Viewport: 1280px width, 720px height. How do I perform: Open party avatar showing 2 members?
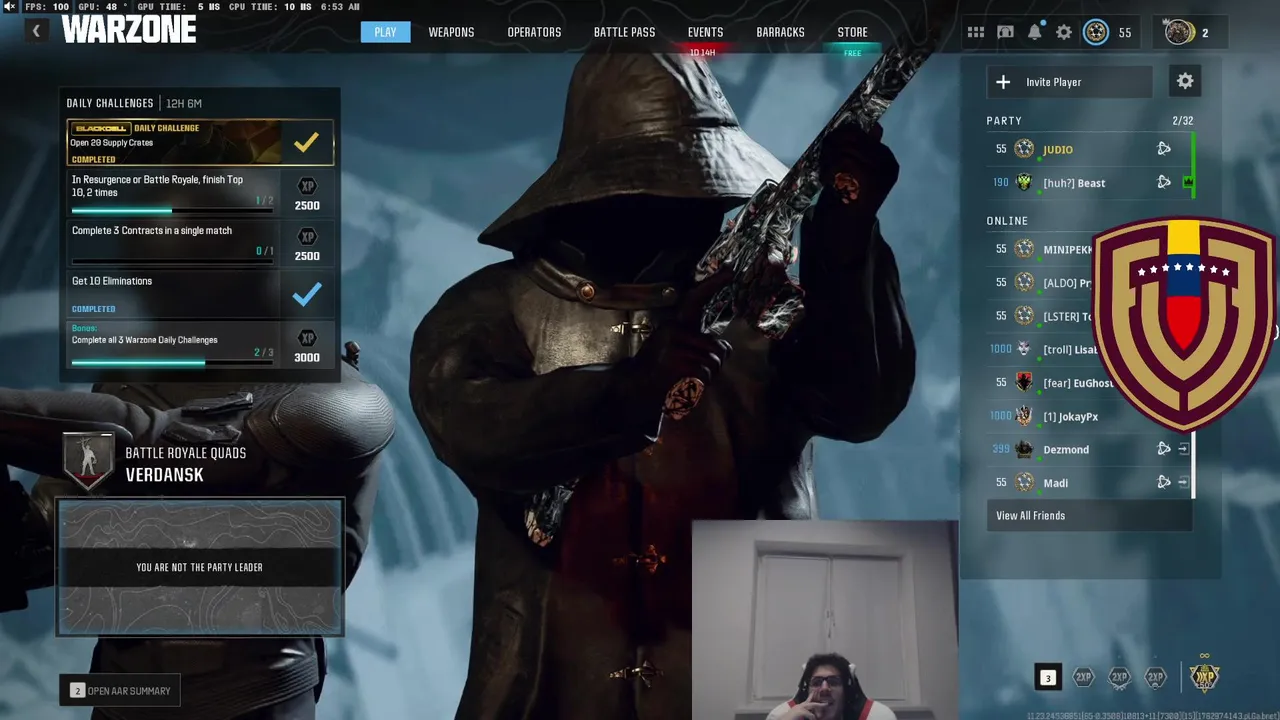pos(1180,32)
